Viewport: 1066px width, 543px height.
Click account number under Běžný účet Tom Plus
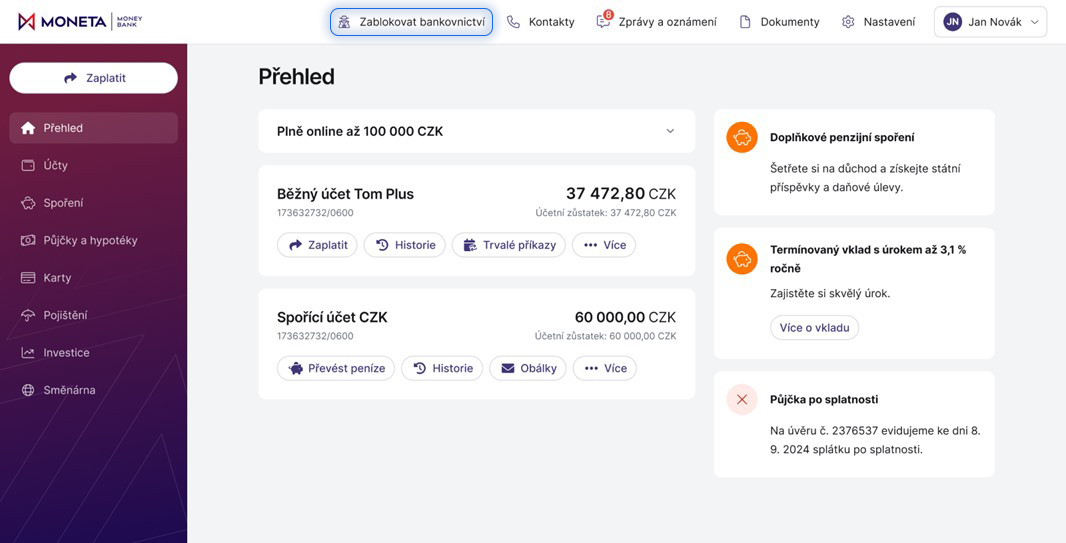[315, 213]
